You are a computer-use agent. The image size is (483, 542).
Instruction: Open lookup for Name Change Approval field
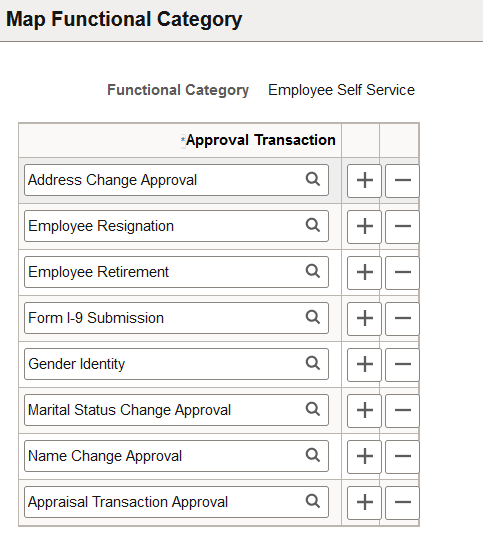pyautogui.click(x=313, y=456)
